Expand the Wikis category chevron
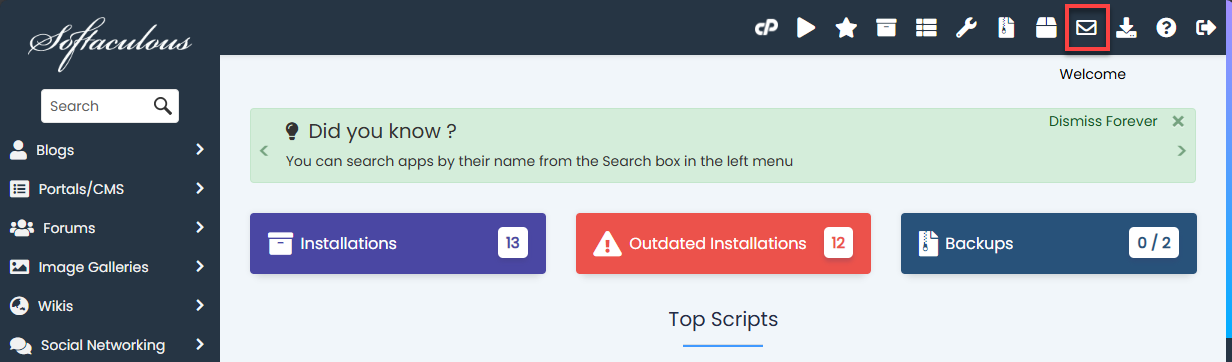The height and width of the screenshot is (362, 1232). pyautogui.click(x=200, y=306)
